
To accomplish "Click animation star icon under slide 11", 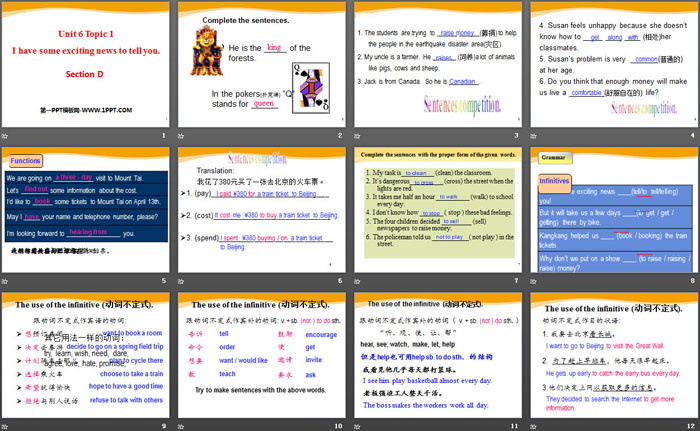I will tap(357, 427).
